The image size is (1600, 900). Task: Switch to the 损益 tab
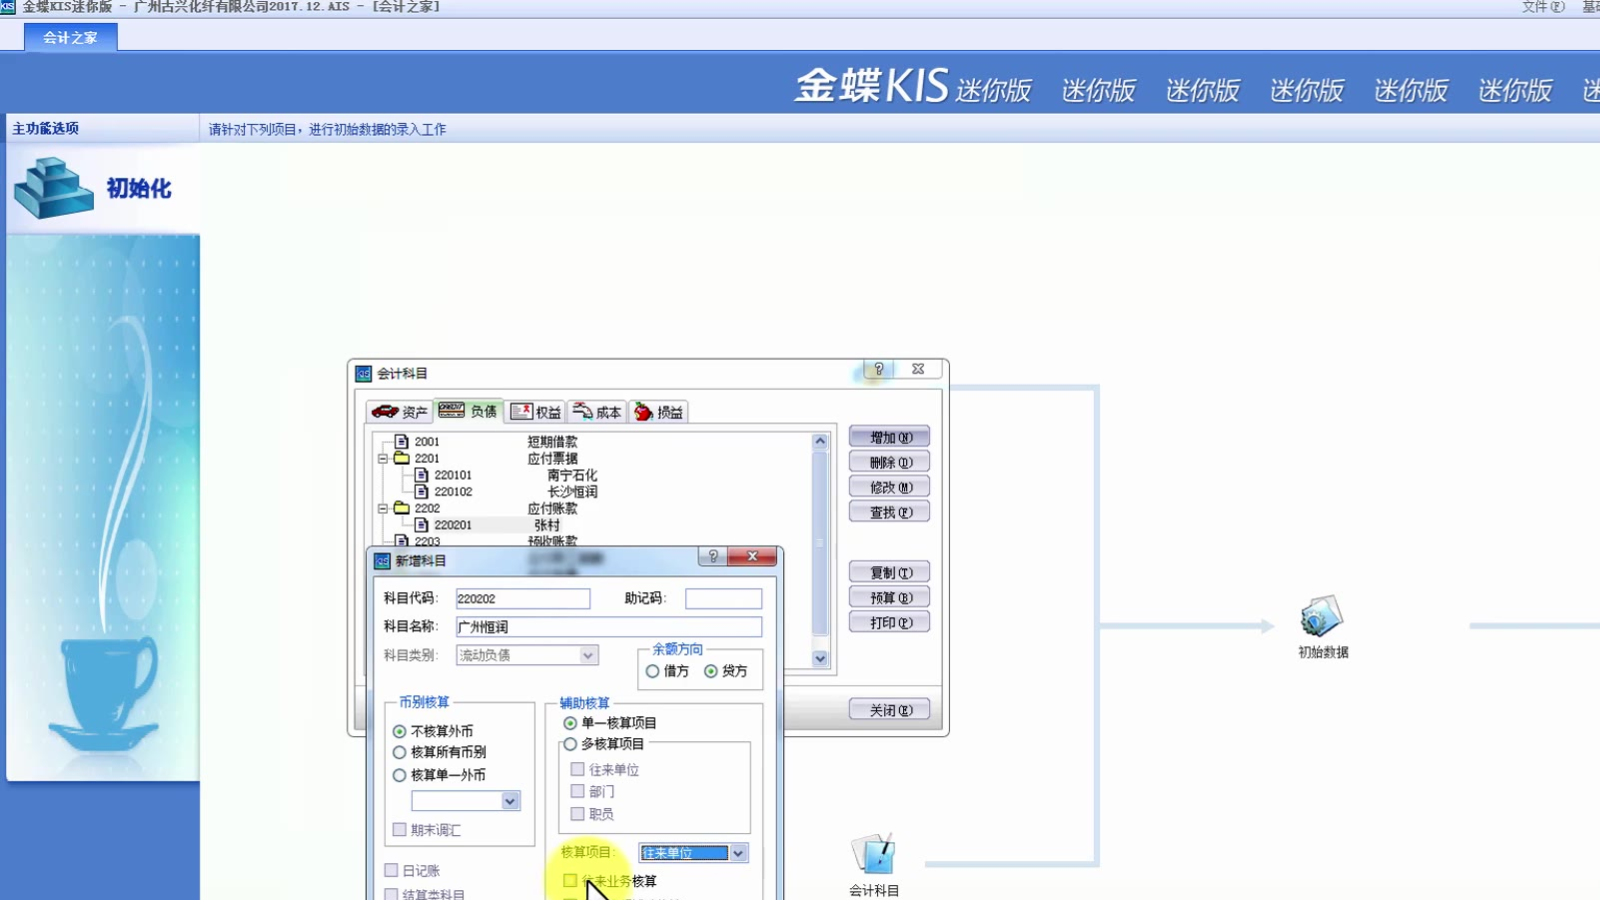[x=658, y=412]
